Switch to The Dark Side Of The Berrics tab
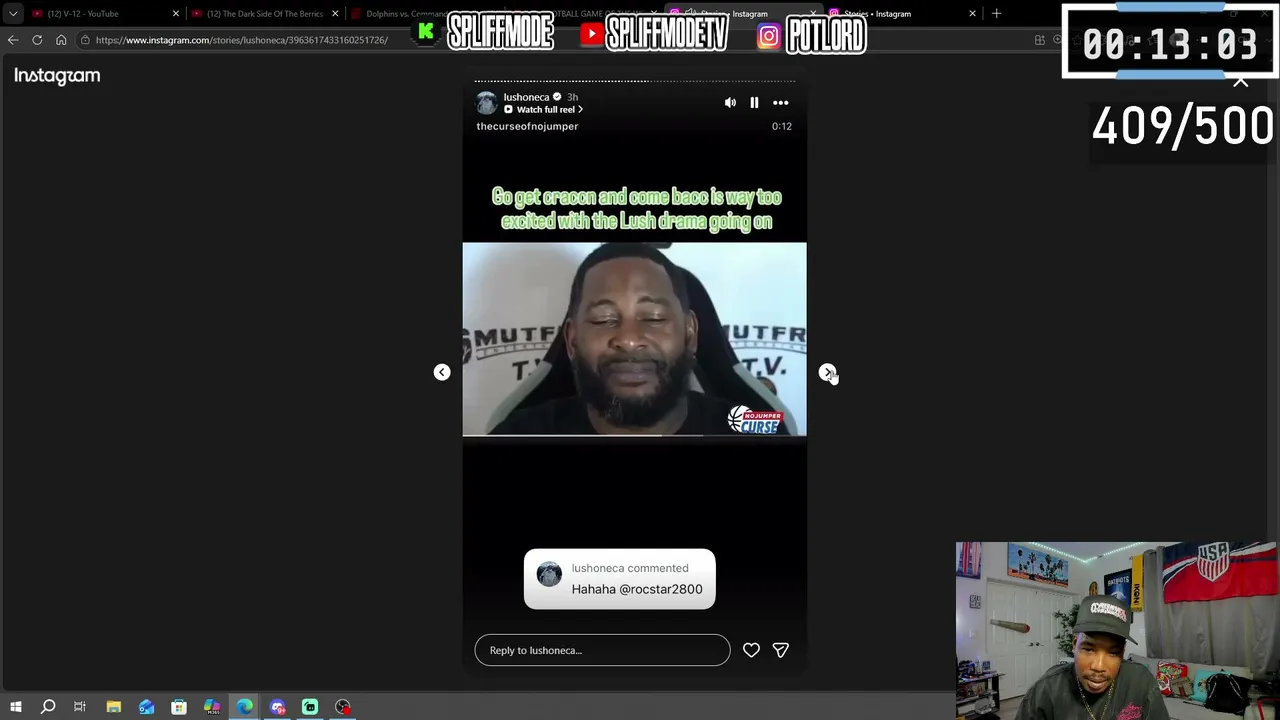Image resolution: width=1280 pixels, height=720 pixels. click(x=264, y=14)
